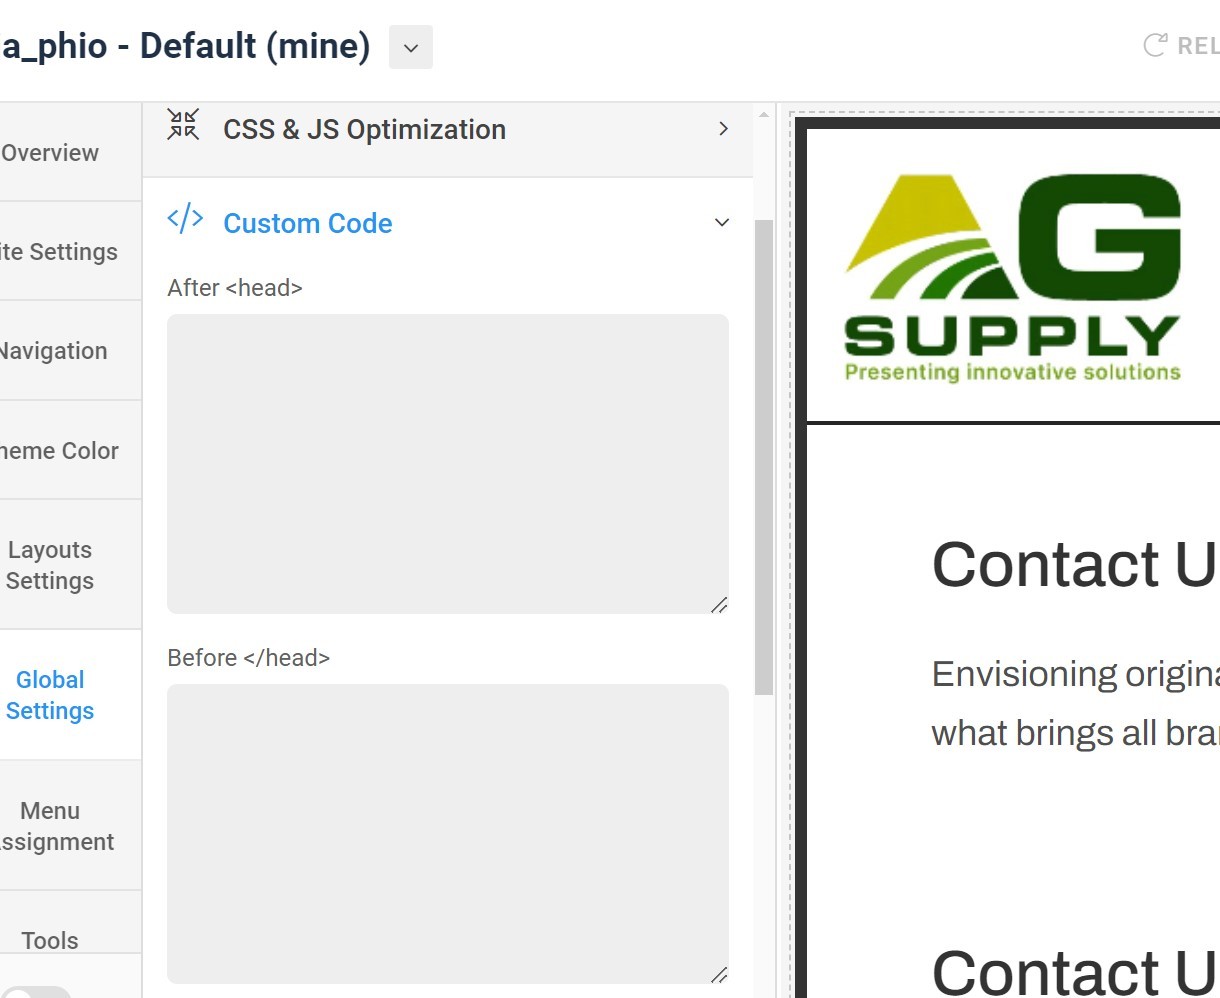Open the Navigation tab in sidebar
The height and width of the screenshot is (998, 1220).
pos(53,351)
